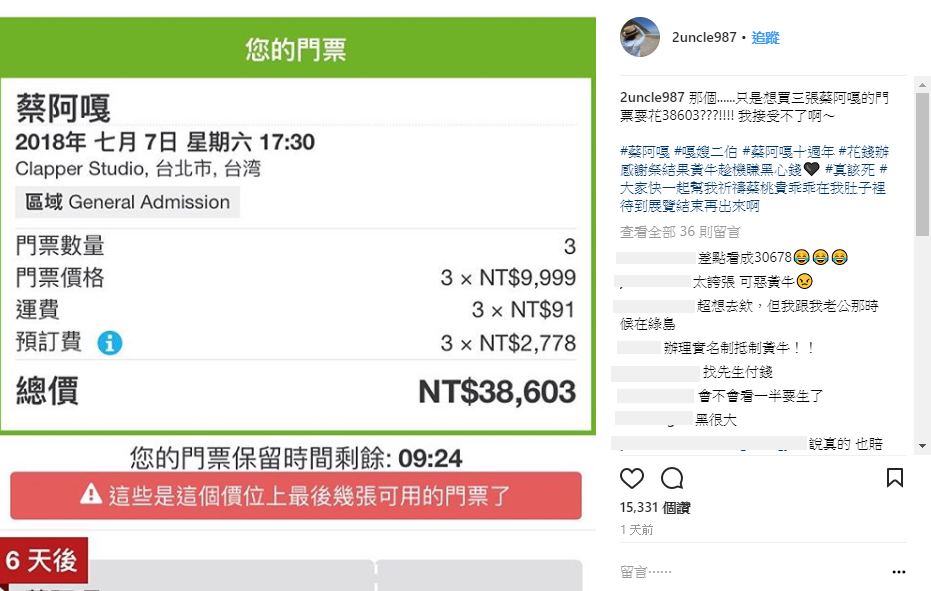The height and width of the screenshot is (591, 931).
Task: Save post with the bookmark icon
Action: click(895, 478)
